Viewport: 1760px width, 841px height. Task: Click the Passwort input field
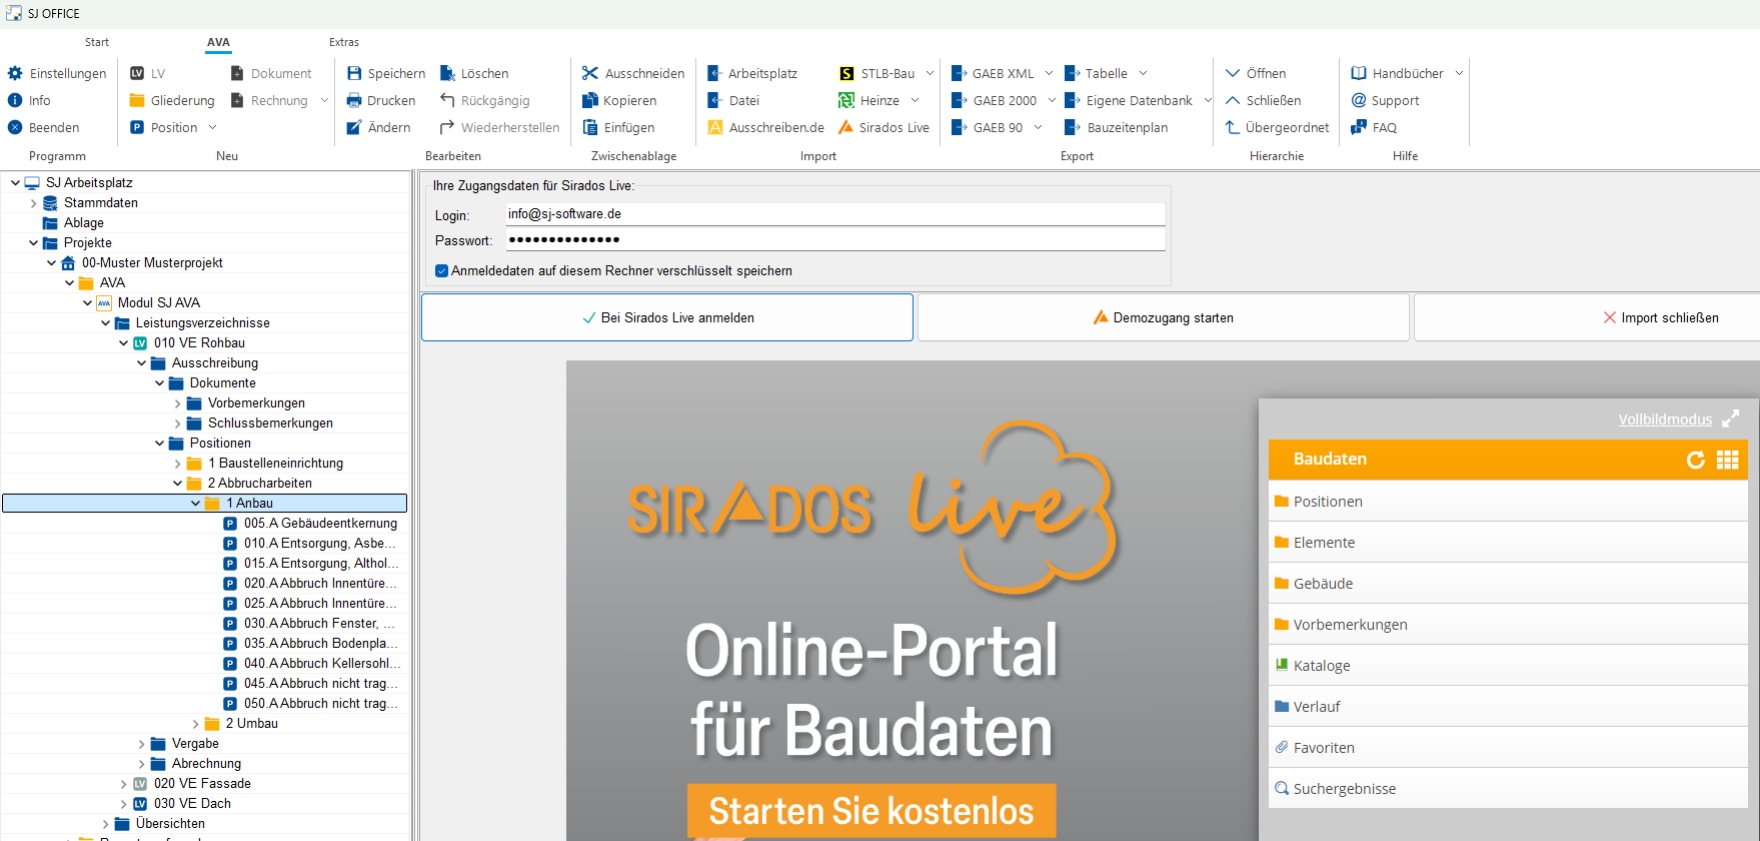coord(835,240)
